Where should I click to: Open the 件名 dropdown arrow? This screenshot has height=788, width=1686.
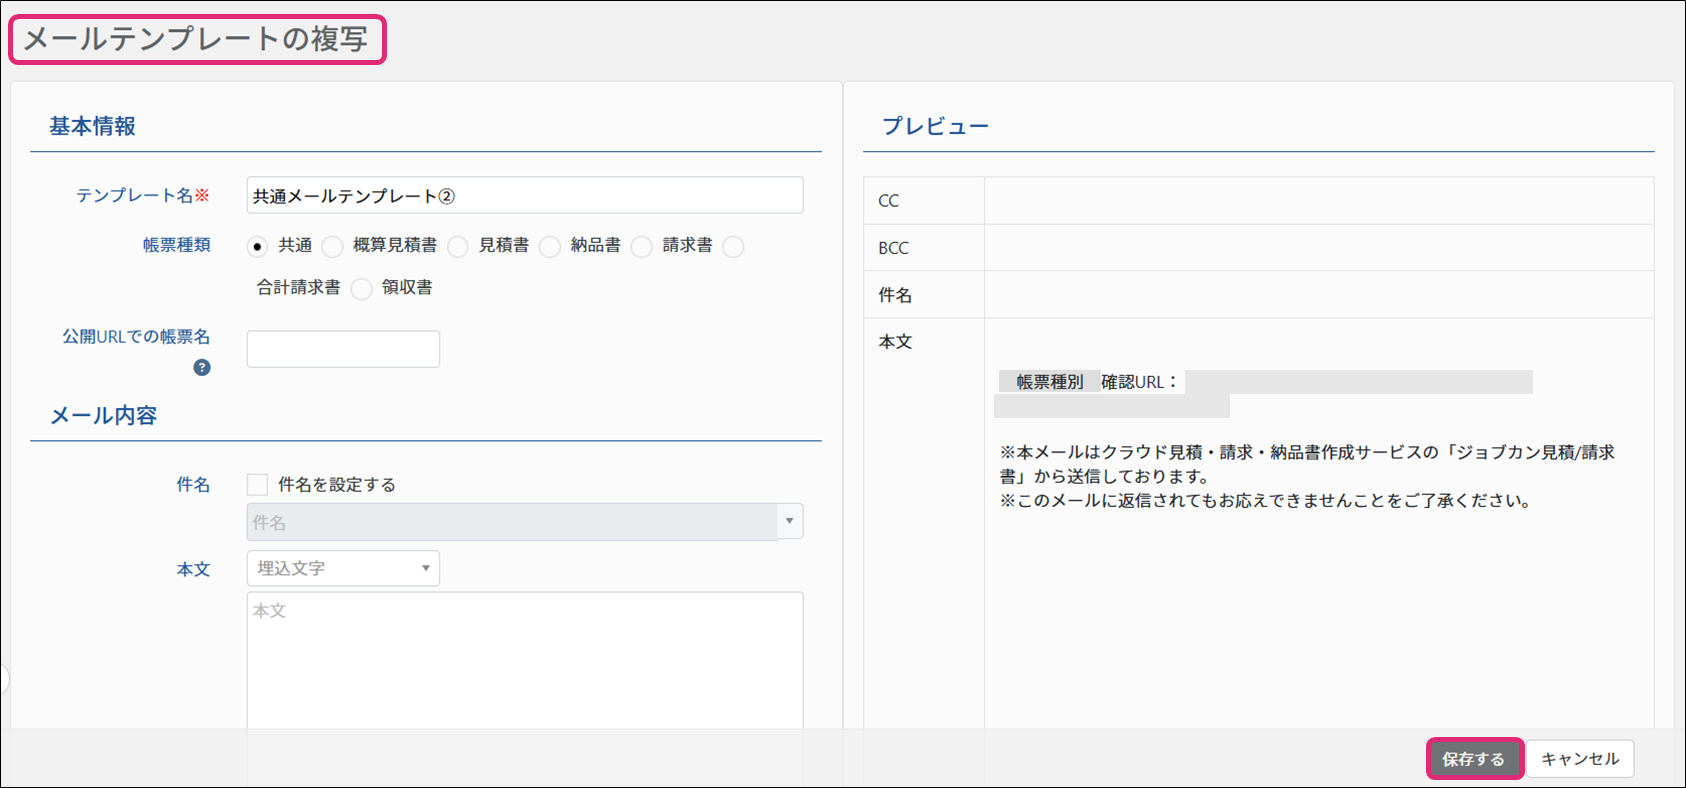[x=790, y=522]
